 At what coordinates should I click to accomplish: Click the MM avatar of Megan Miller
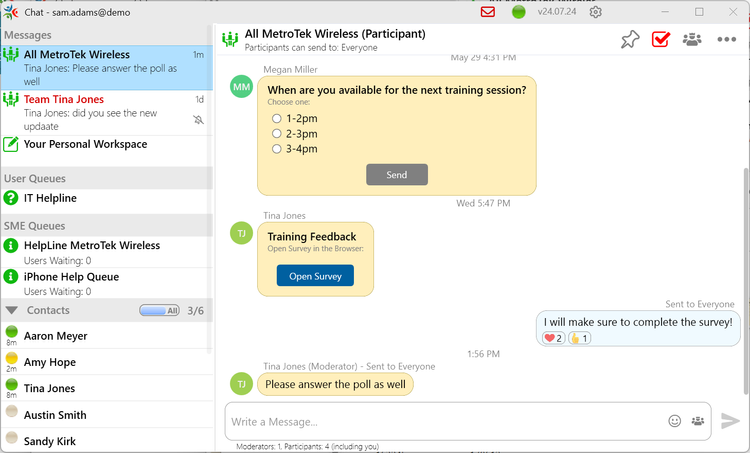click(242, 87)
